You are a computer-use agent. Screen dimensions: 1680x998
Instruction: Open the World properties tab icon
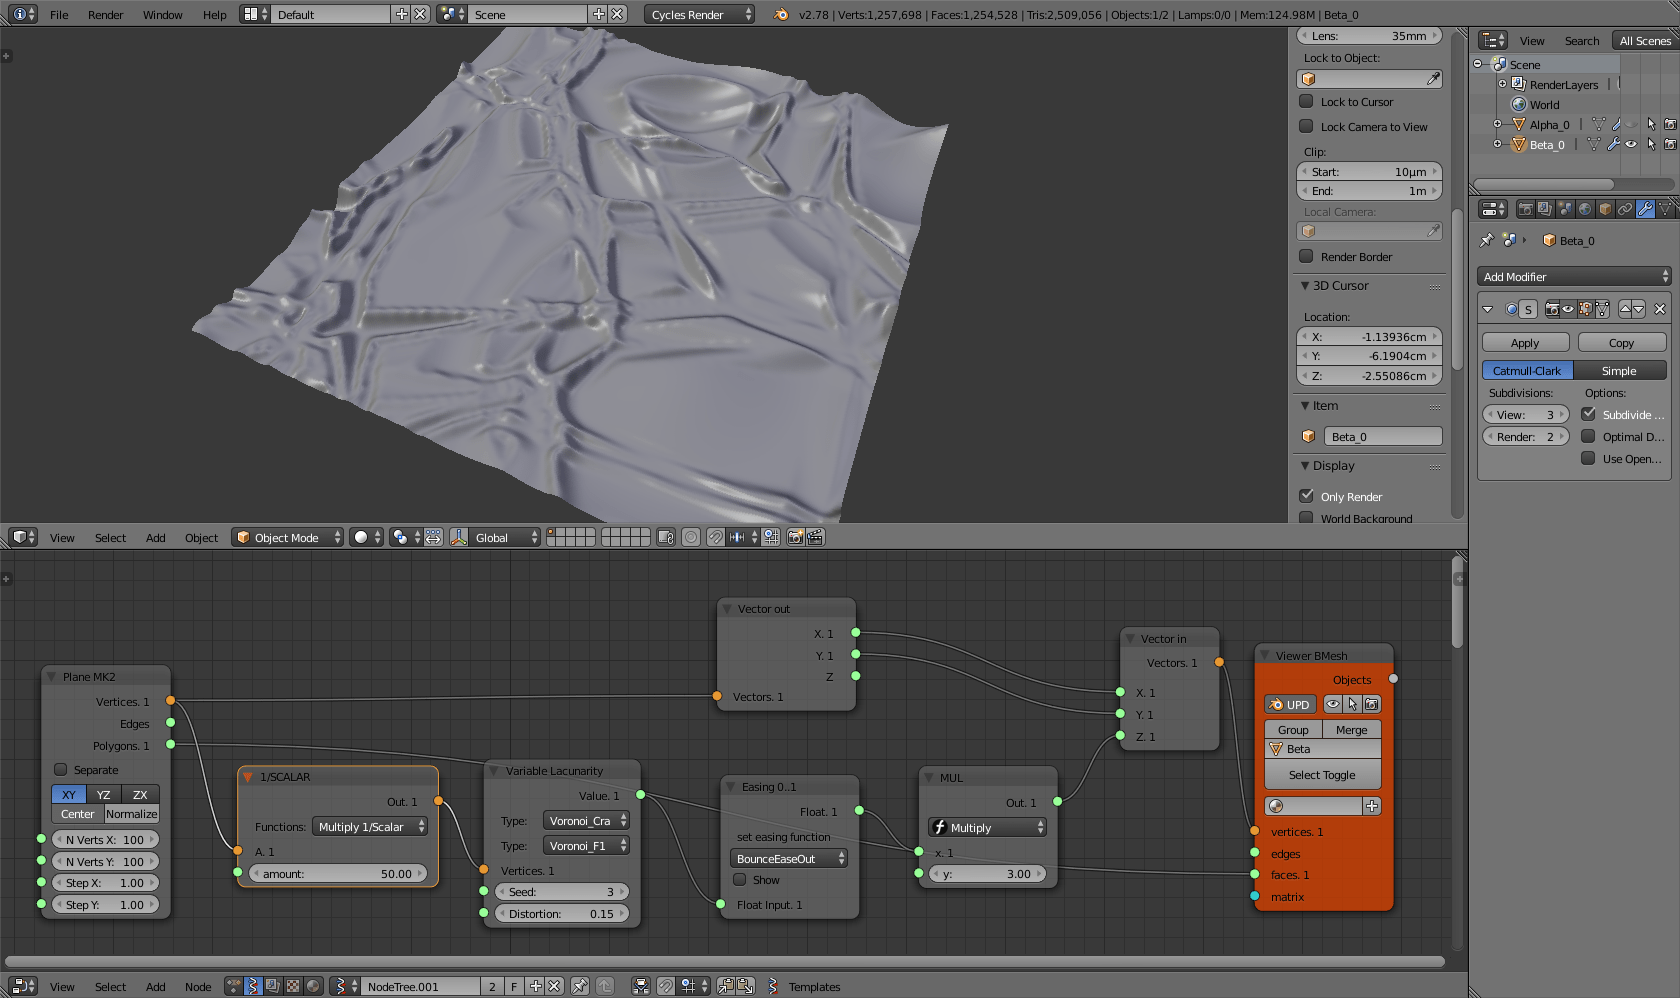point(1585,209)
